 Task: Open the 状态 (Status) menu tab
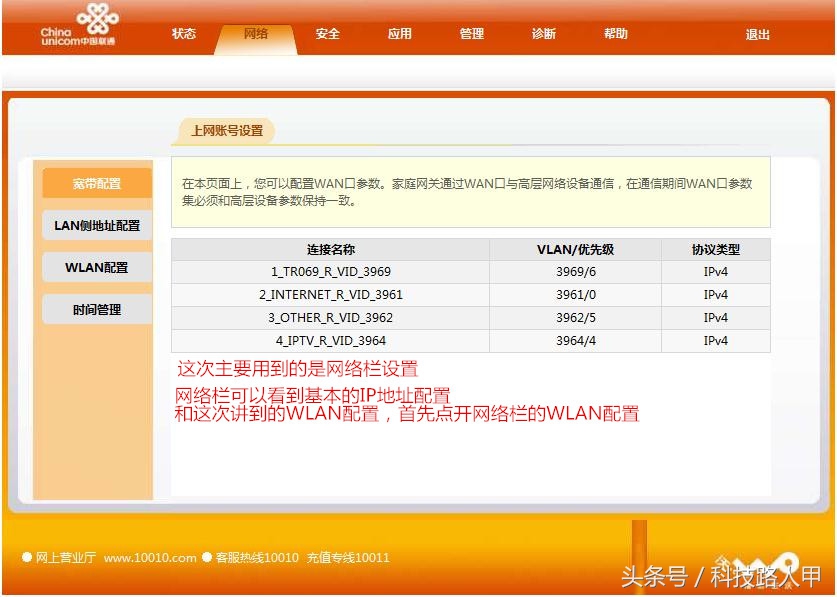tap(184, 33)
